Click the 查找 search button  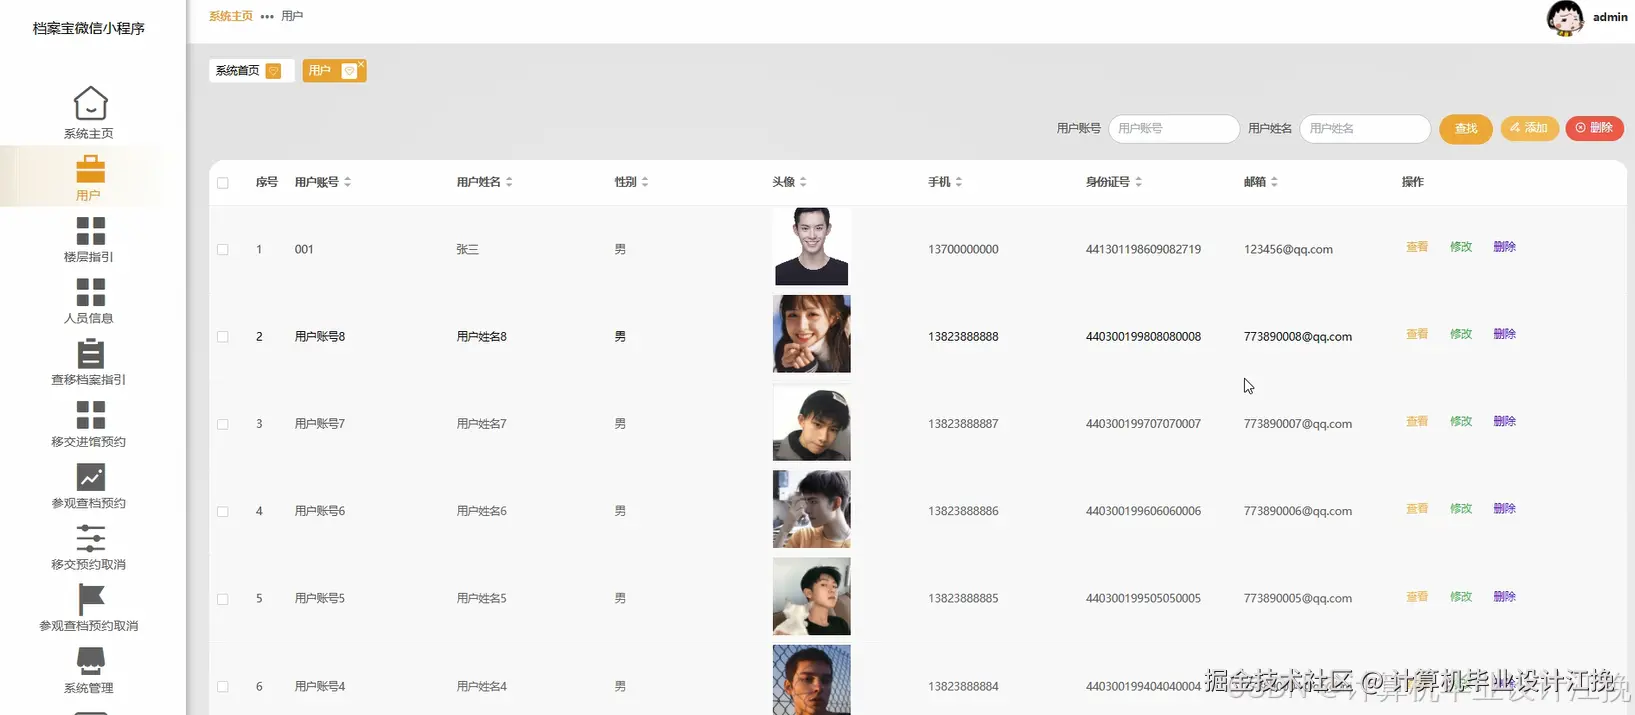(1466, 128)
